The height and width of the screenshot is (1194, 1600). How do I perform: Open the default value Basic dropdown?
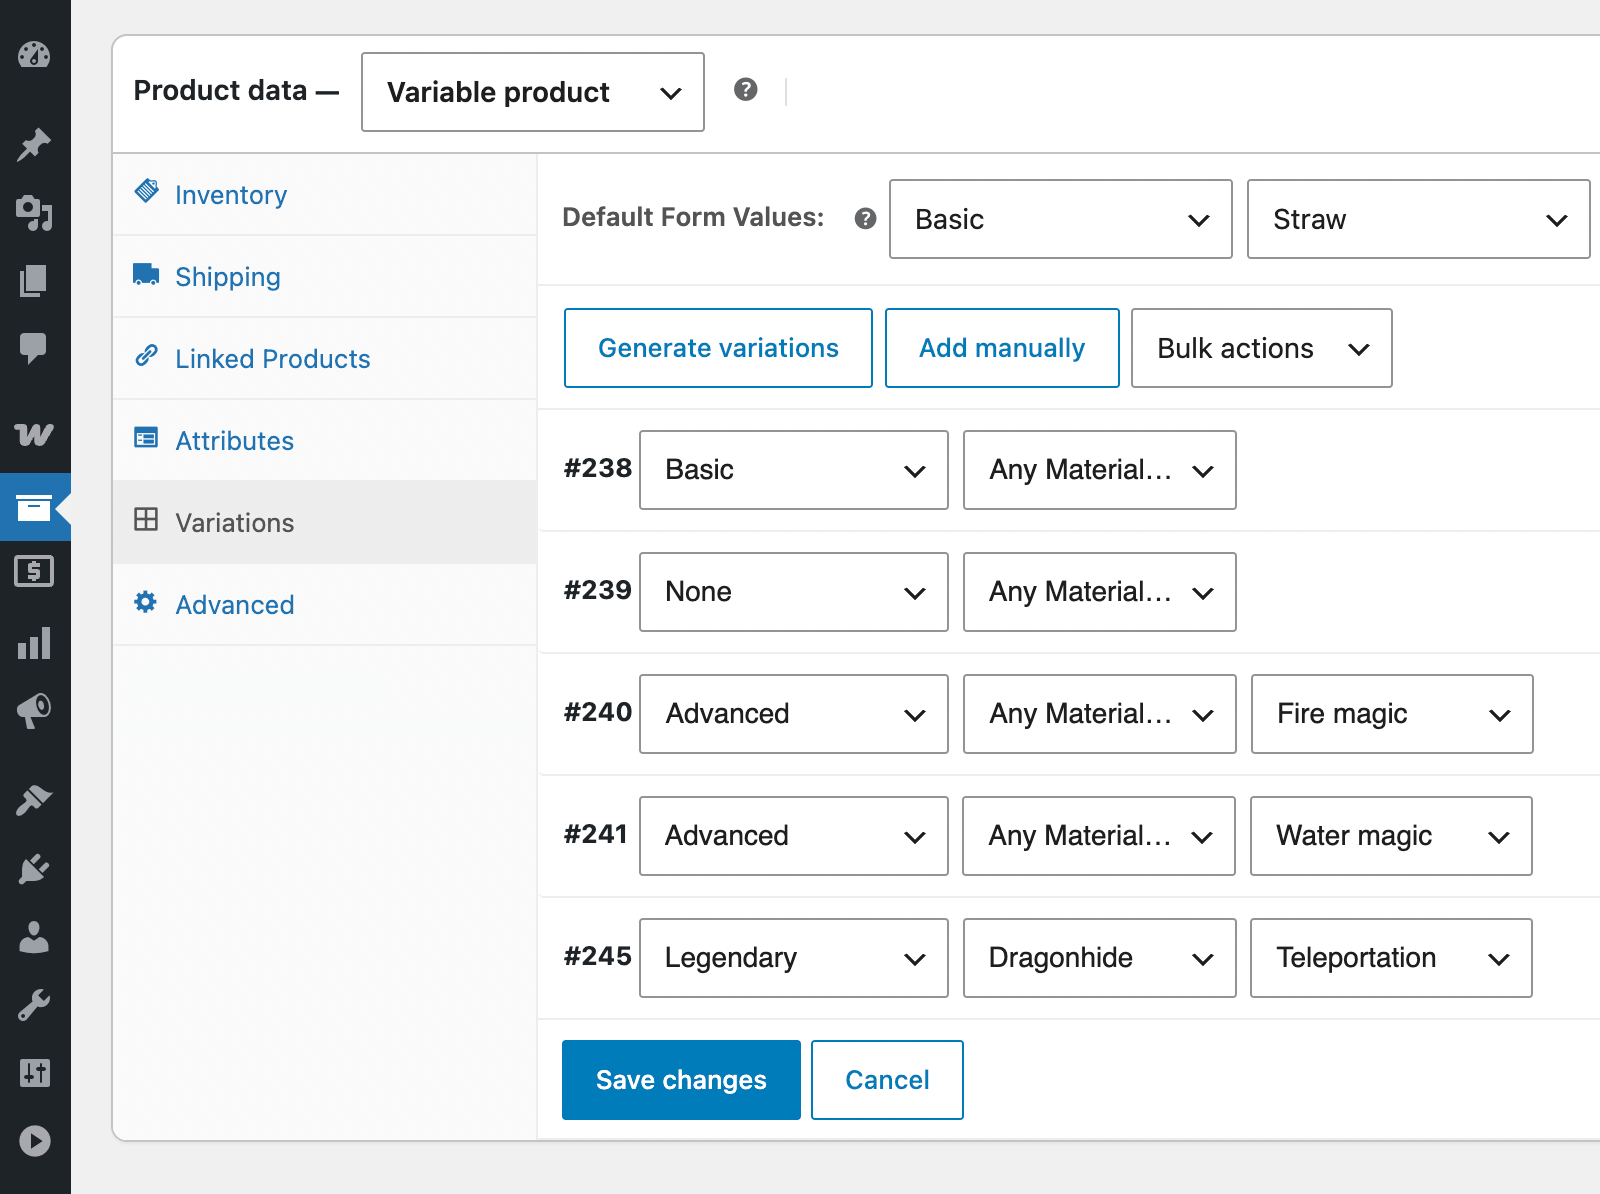(x=1061, y=219)
